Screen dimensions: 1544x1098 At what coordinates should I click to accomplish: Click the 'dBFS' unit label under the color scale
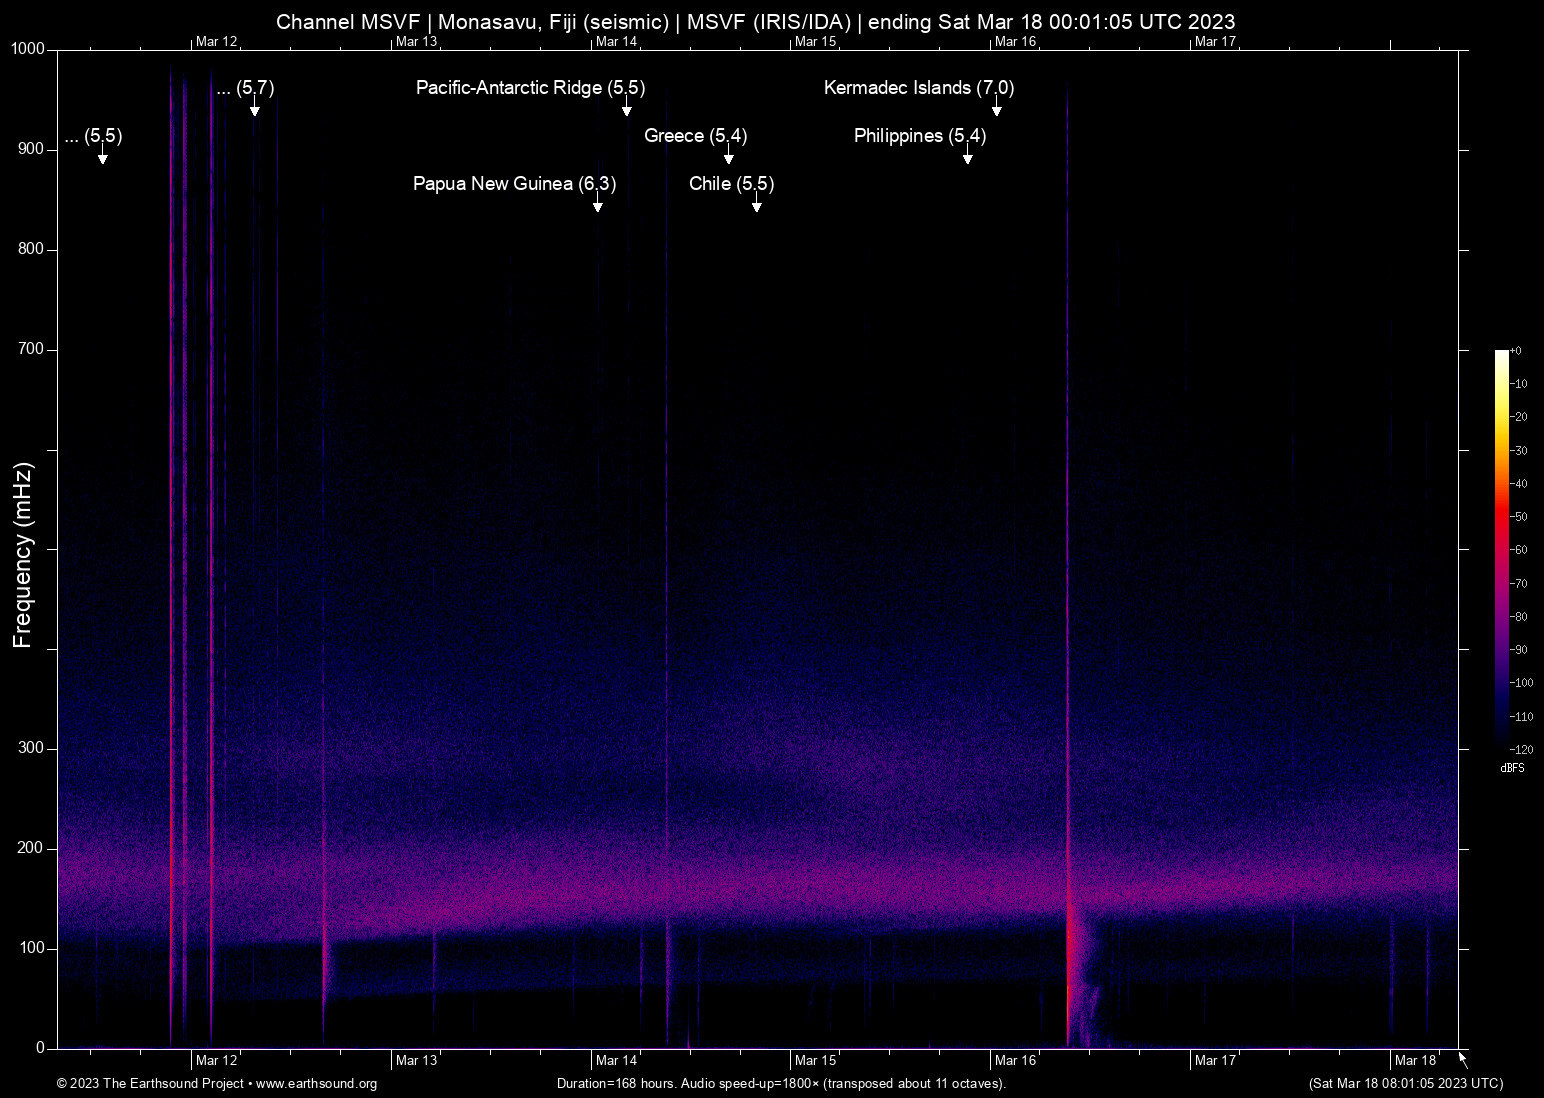click(x=1512, y=769)
